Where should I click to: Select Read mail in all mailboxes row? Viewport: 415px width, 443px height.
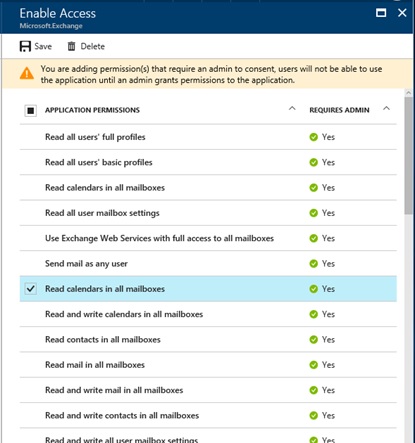point(208,365)
